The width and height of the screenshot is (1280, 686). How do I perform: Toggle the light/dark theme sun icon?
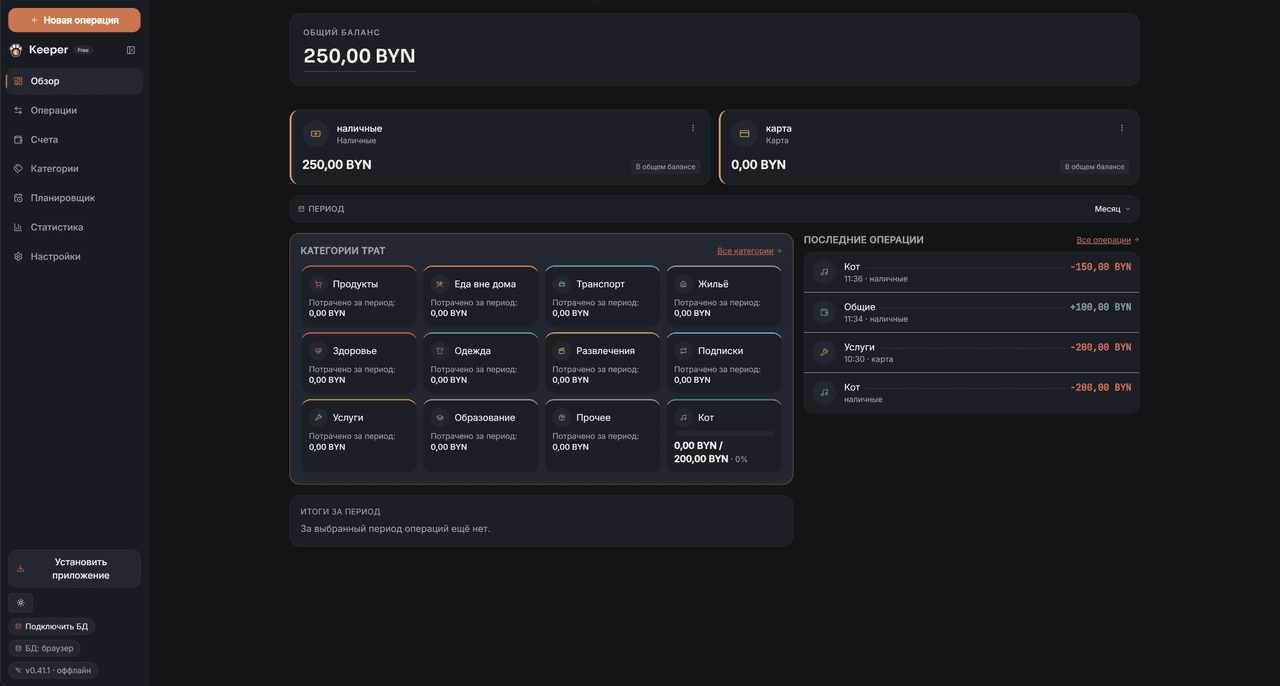20,603
